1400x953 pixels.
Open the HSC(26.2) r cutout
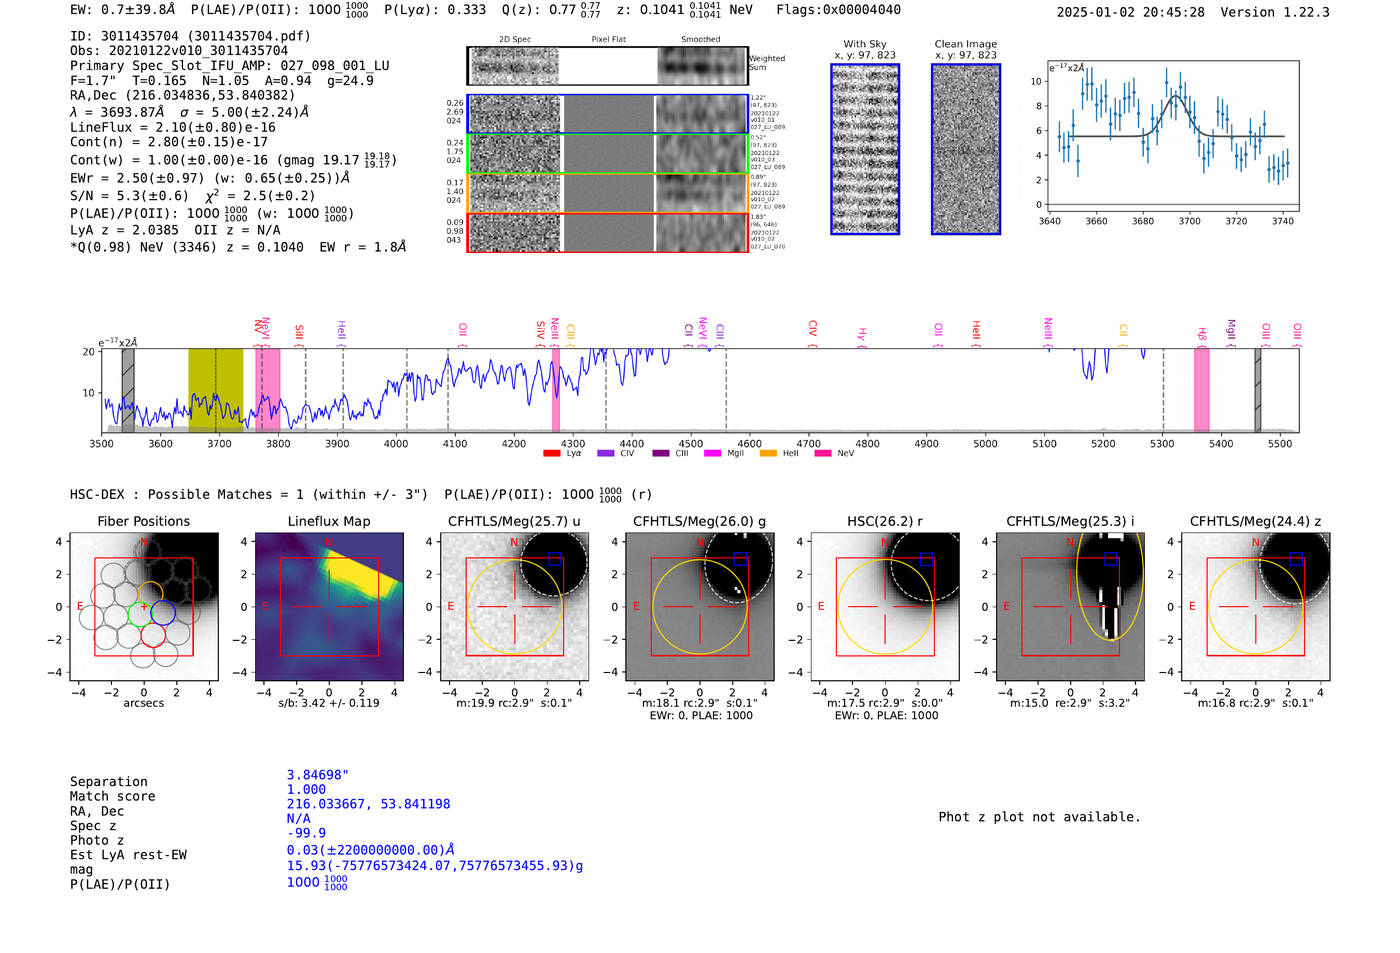[x=885, y=607]
